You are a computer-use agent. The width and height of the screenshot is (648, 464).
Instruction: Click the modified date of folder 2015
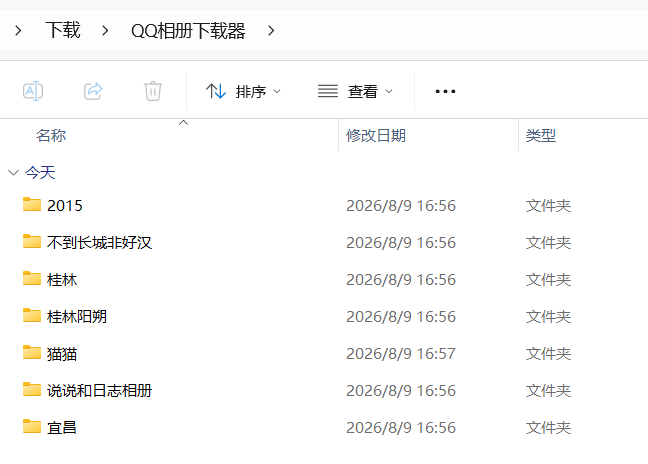point(401,206)
